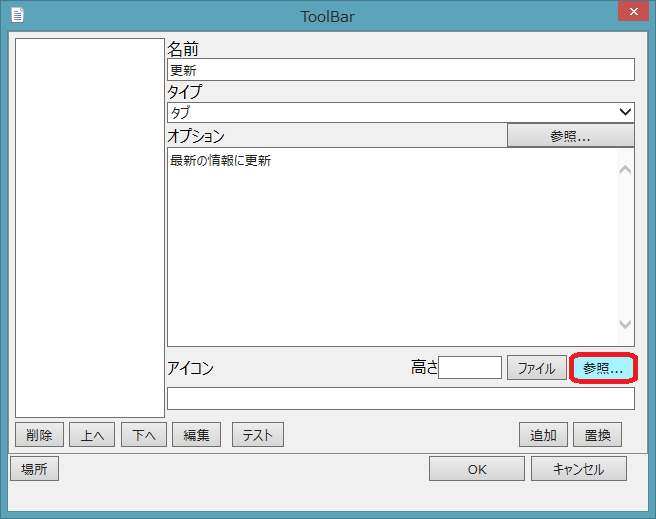Run the テスト button
The image size is (656, 519).
coord(258,435)
